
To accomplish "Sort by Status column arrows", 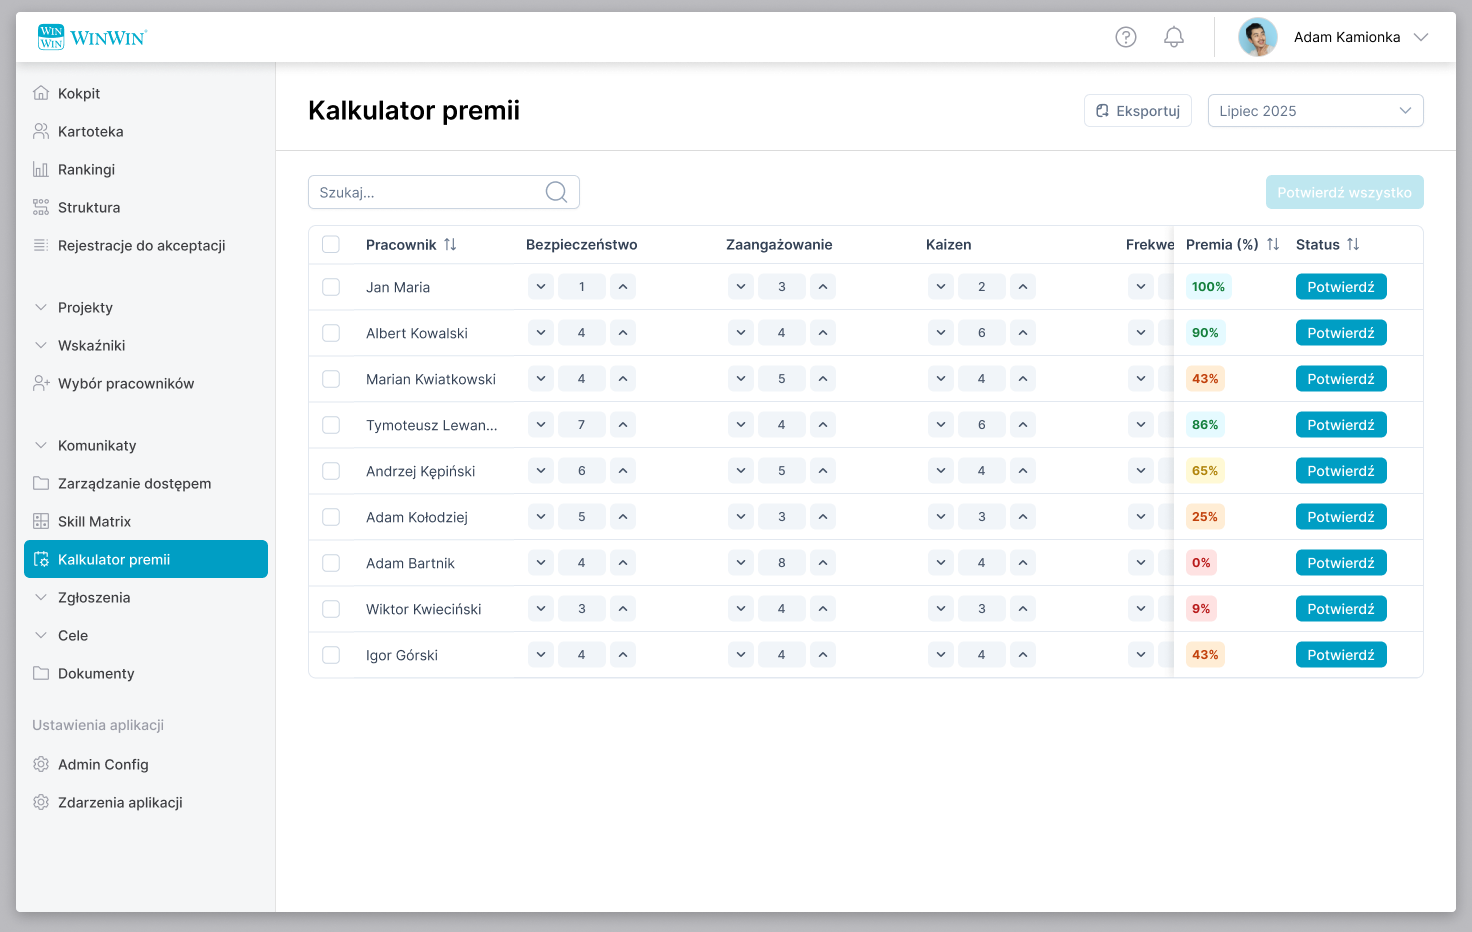I will click(1353, 244).
